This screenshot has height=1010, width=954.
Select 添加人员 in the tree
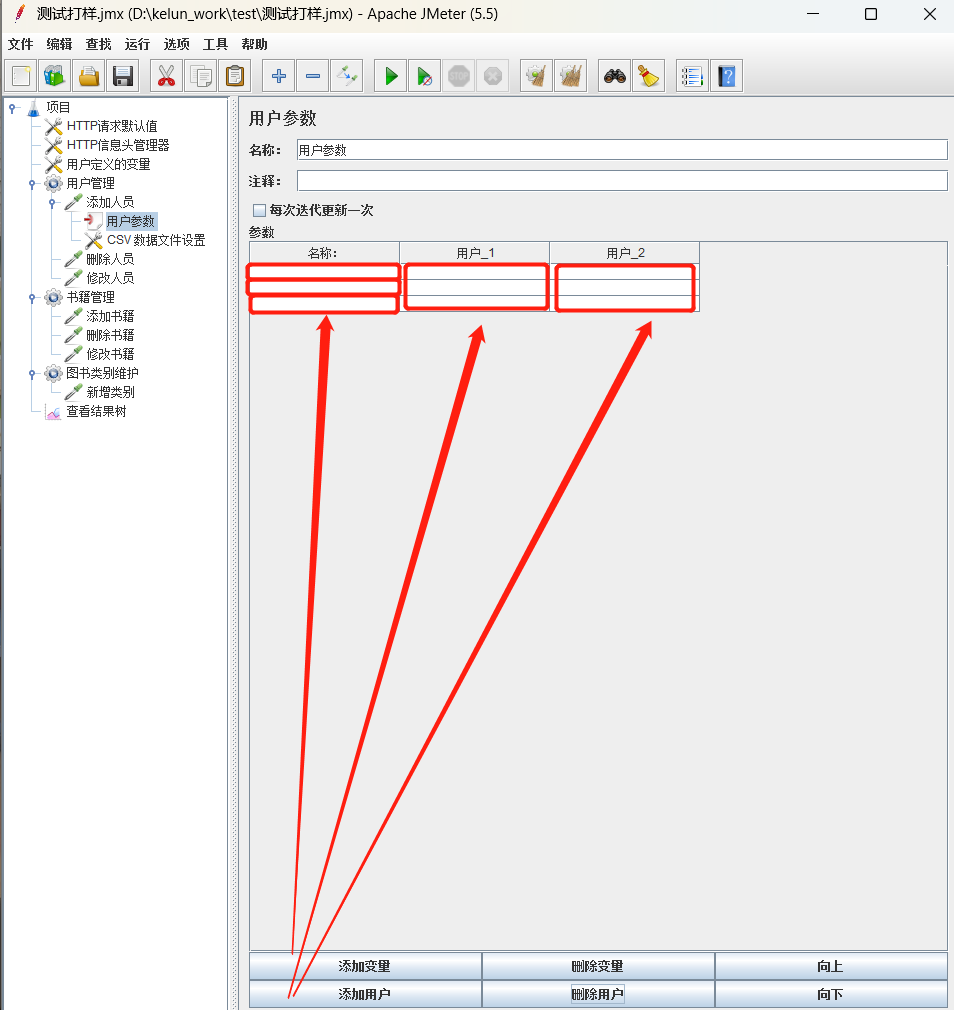click(x=110, y=202)
